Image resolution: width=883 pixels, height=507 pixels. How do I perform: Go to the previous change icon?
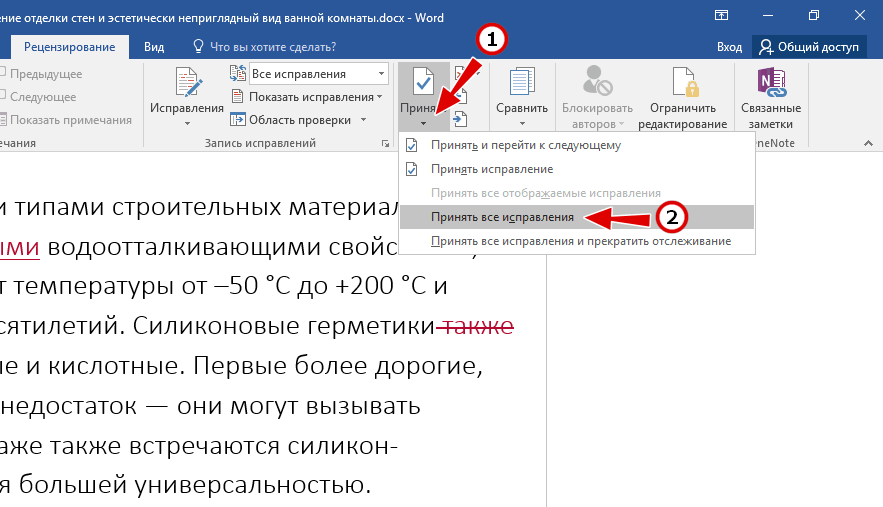coord(460,97)
